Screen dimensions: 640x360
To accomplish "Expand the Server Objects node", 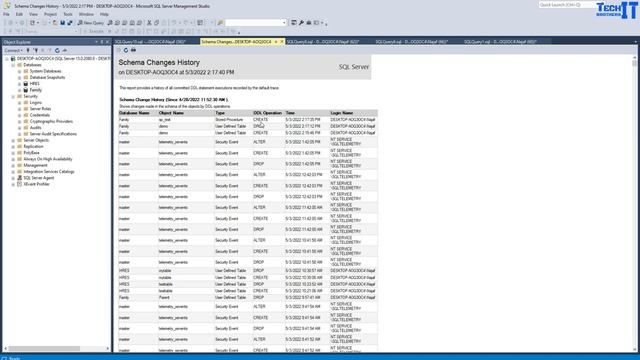I will coord(13,140).
